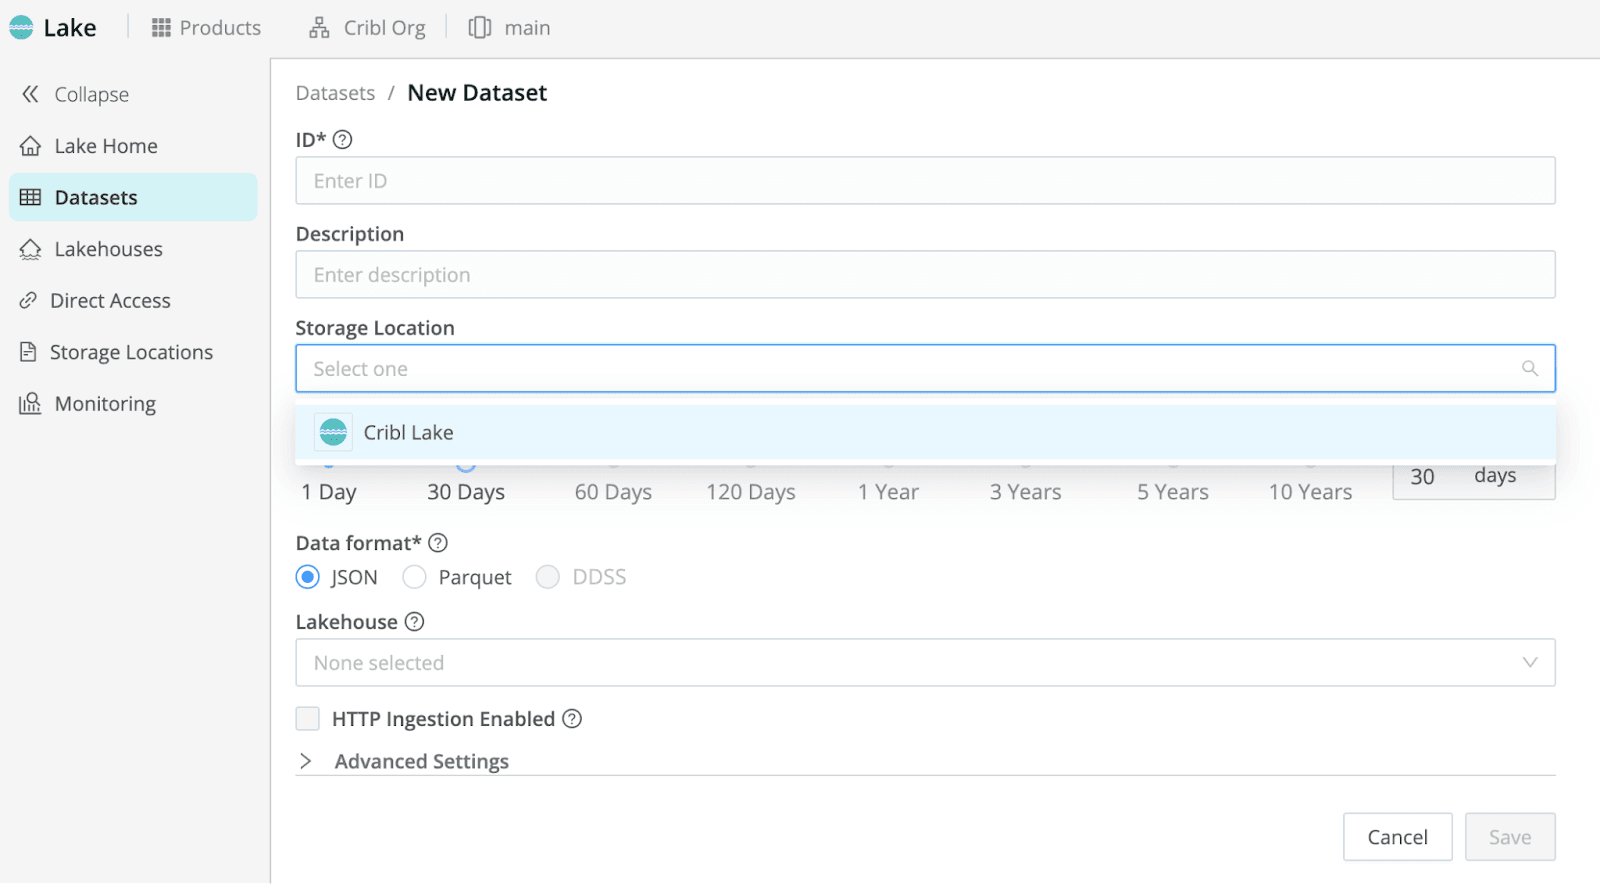Go to Lakehouses in the sidebar
The width and height of the screenshot is (1600, 884).
click(108, 249)
